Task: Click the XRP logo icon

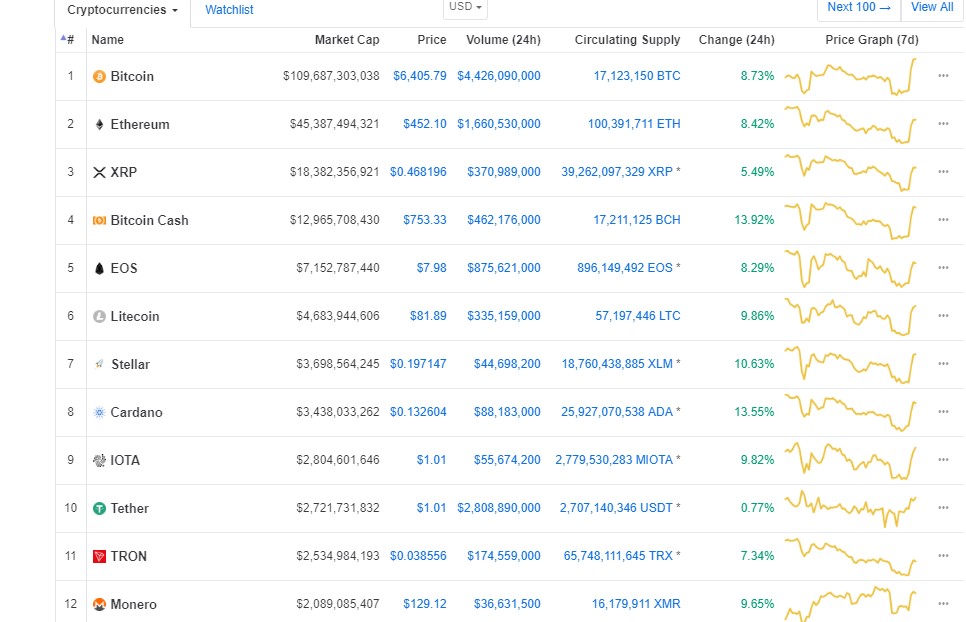Action: 99,172
